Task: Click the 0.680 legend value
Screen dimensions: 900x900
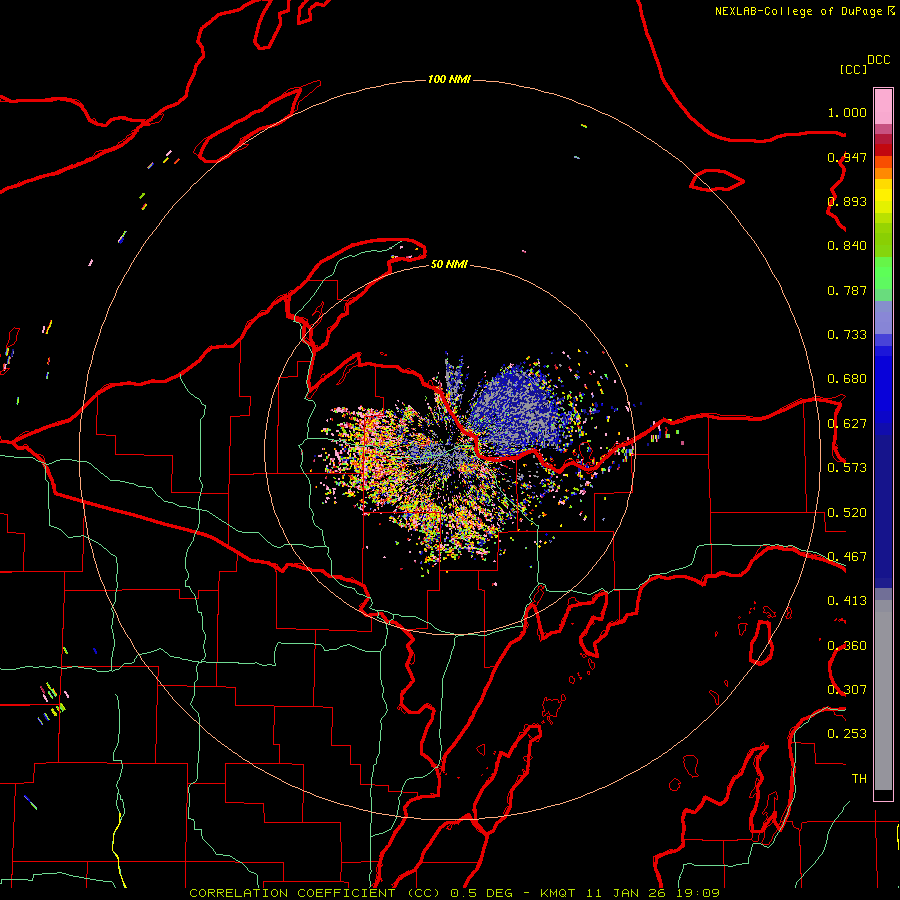Action: coord(847,379)
